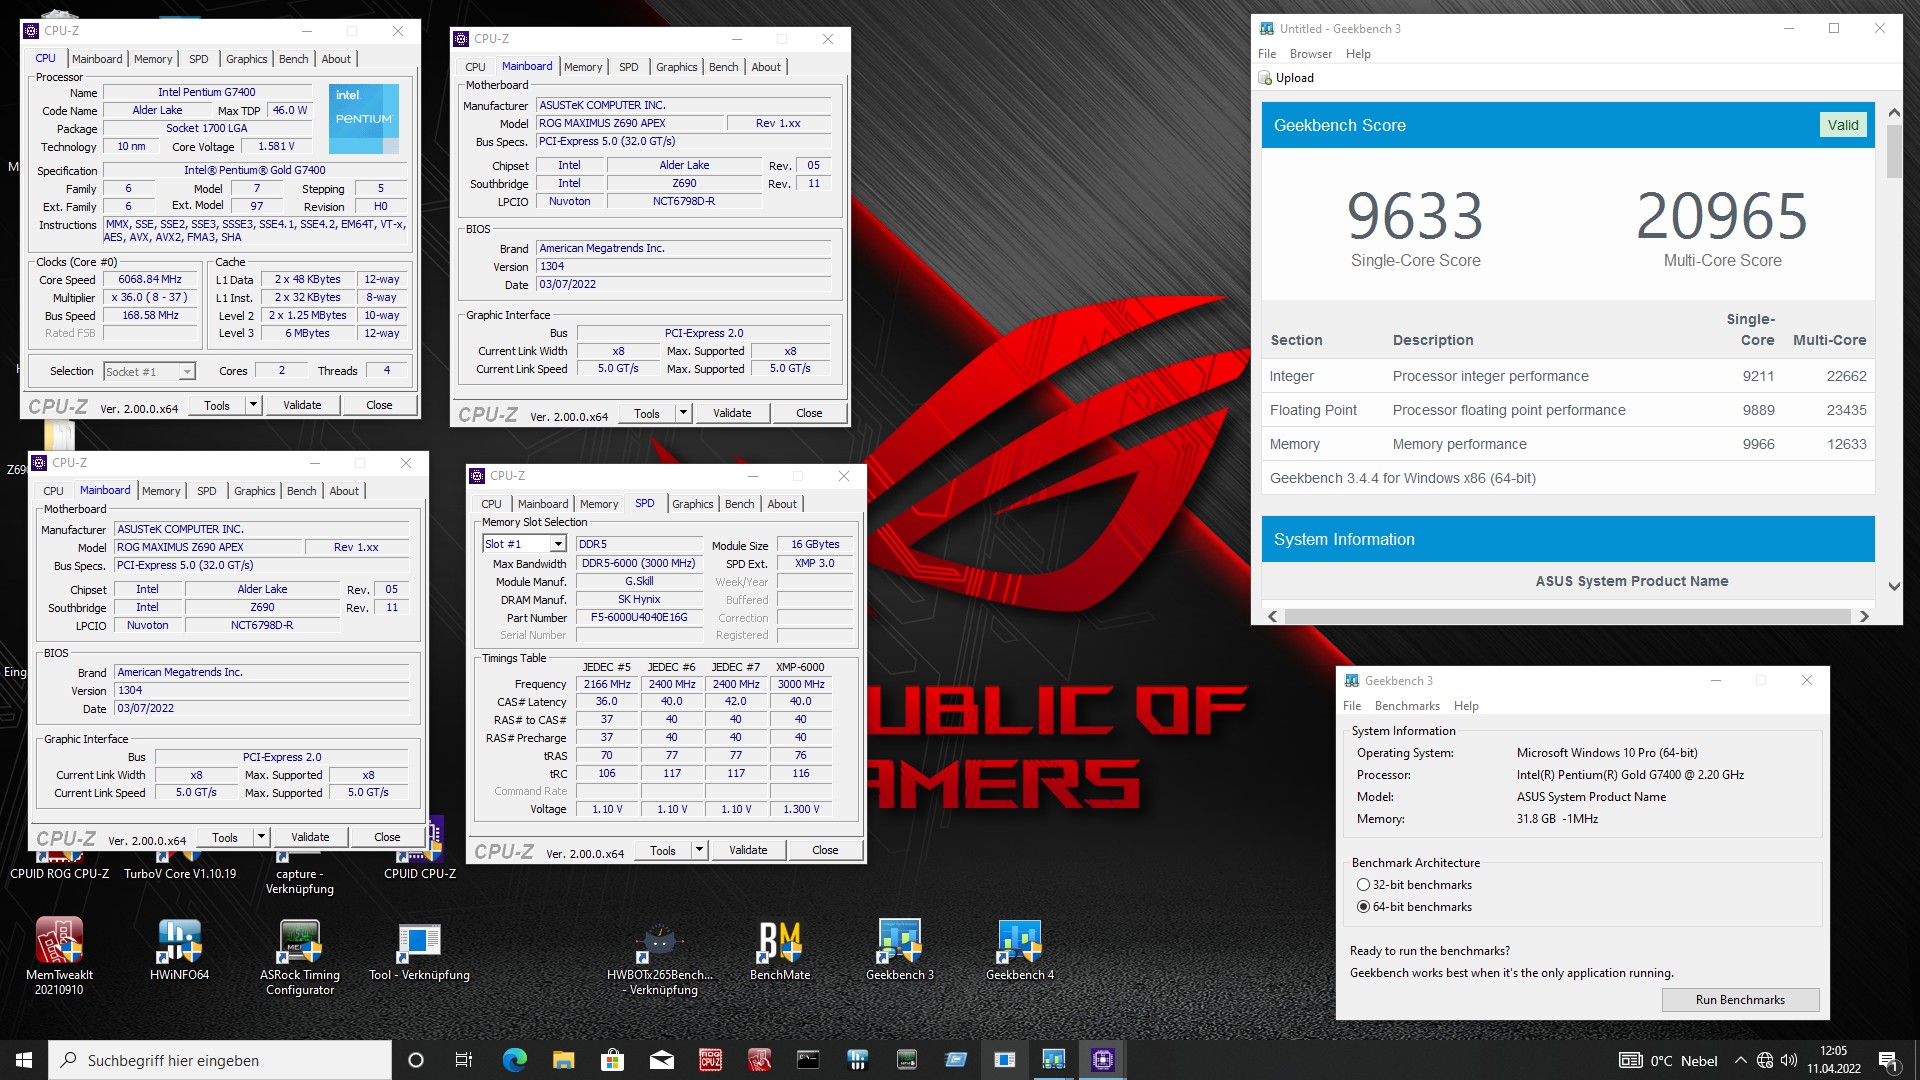This screenshot has width=1920, height=1080.
Task: Open Geekbench 4 desktop shortcut
Action: pos(1020,948)
